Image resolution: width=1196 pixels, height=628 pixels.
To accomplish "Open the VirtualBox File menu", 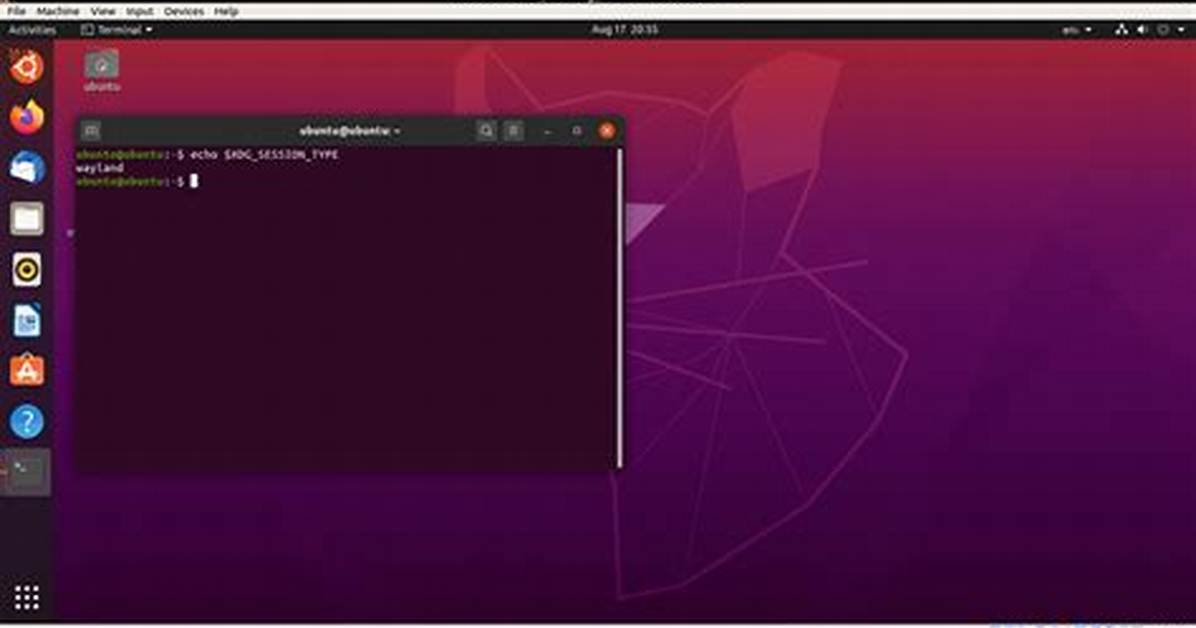I will 16,11.
